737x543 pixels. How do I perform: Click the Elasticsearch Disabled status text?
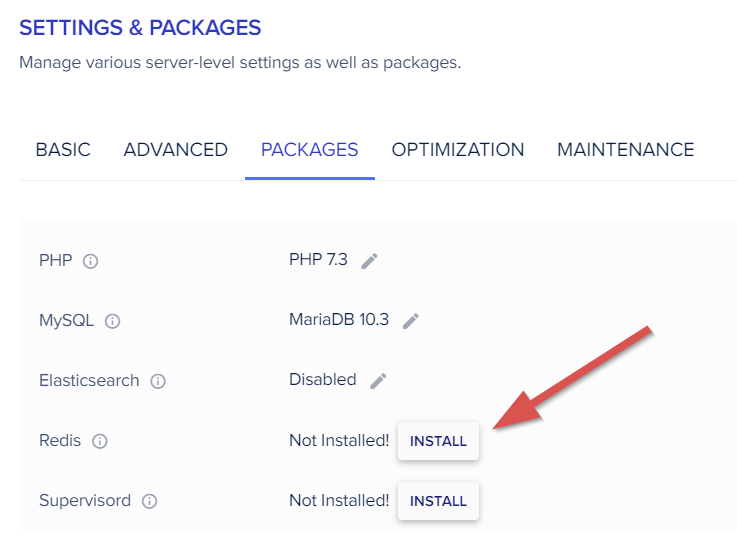[x=322, y=380]
